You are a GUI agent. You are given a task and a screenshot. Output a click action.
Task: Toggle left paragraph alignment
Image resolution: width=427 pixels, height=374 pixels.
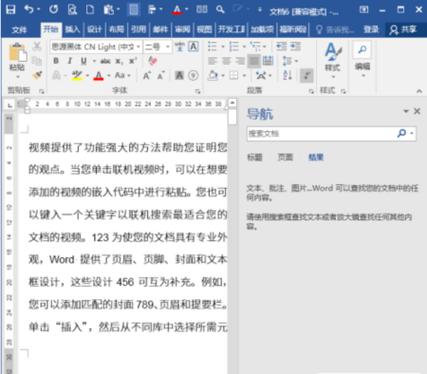213,61
